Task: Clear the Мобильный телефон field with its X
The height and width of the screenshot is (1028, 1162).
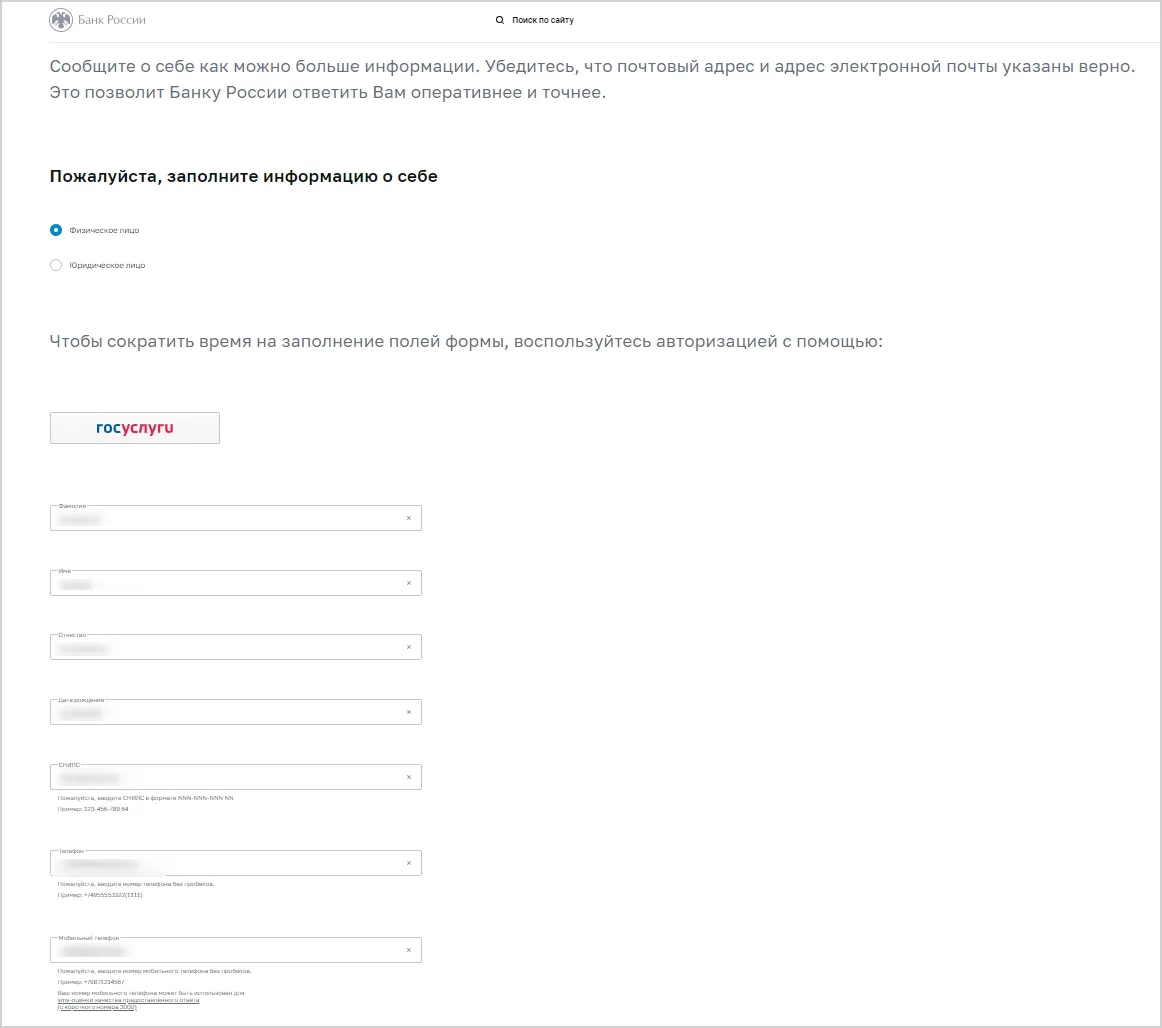Action: click(408, 950)
